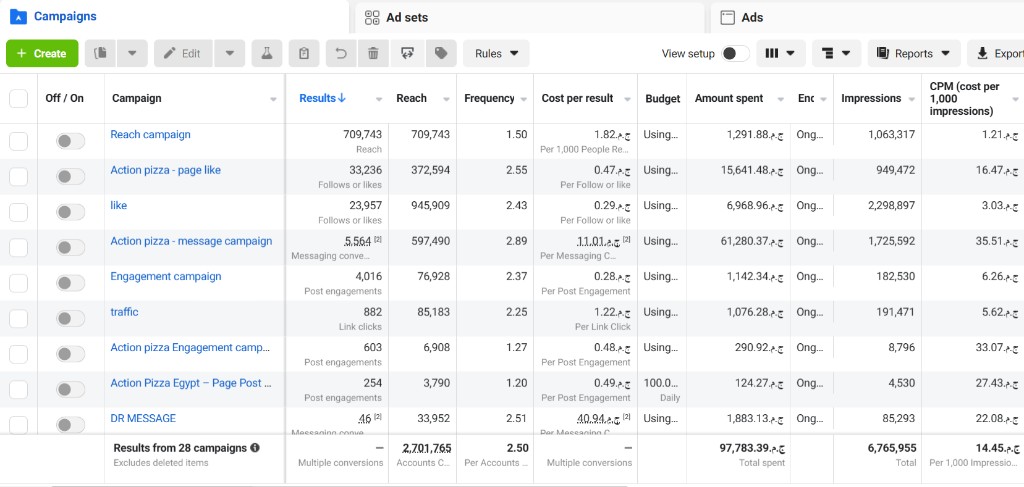Open the Engagement campaign link

click(166, 276)
